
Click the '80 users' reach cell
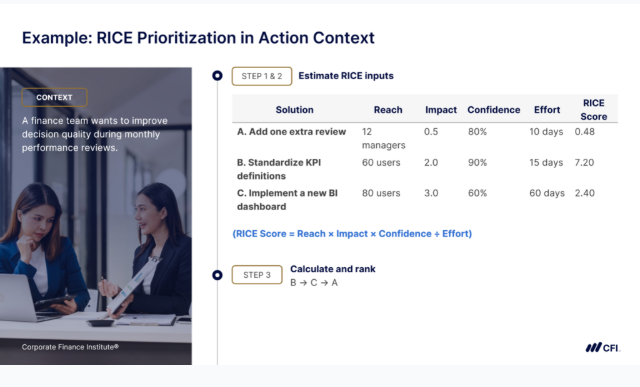[381, 193]
